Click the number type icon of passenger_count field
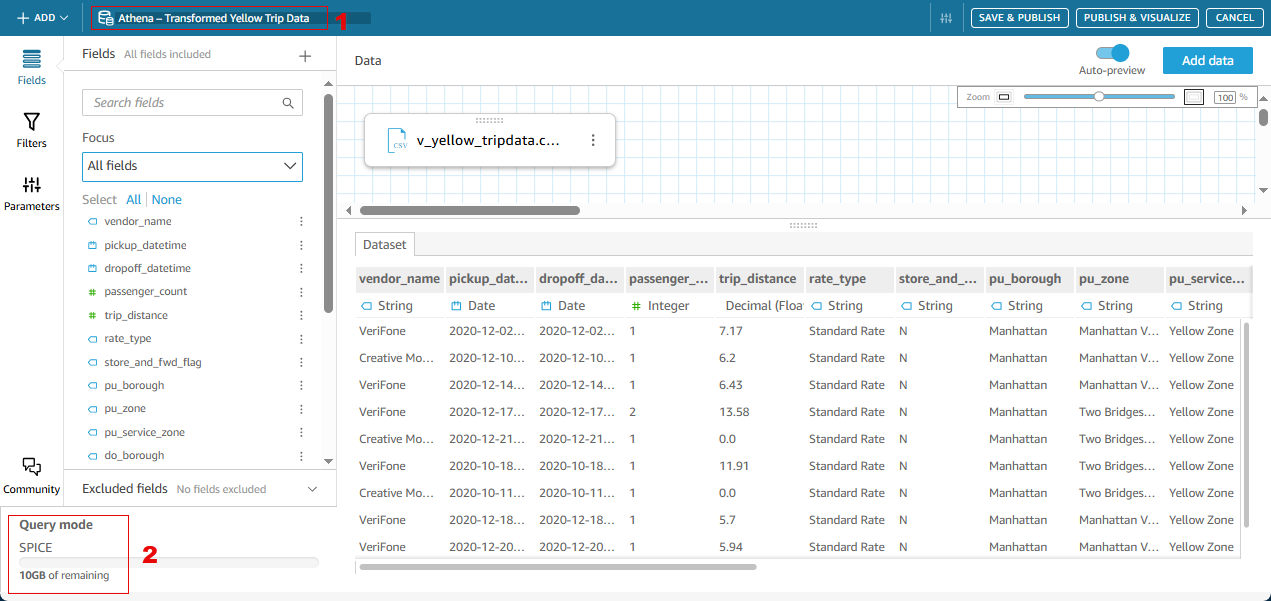Image resolution: width=1271 pixels, height=601 pixels. click(92, 292)
